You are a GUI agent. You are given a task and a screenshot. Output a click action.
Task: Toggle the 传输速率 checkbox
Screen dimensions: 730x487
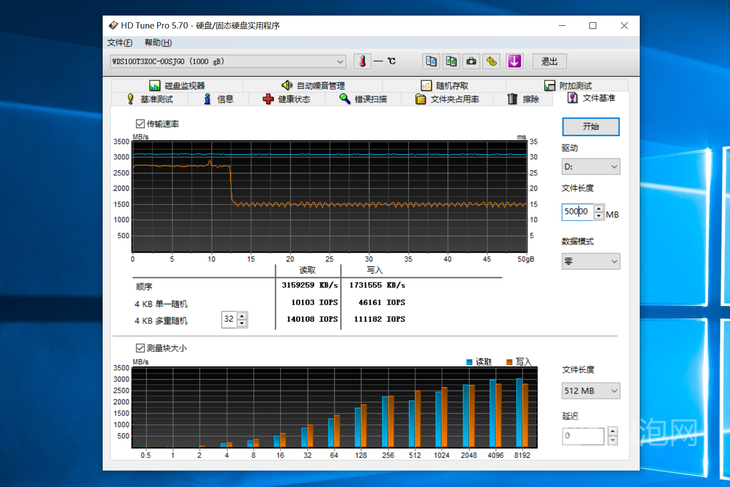(140, 124)
